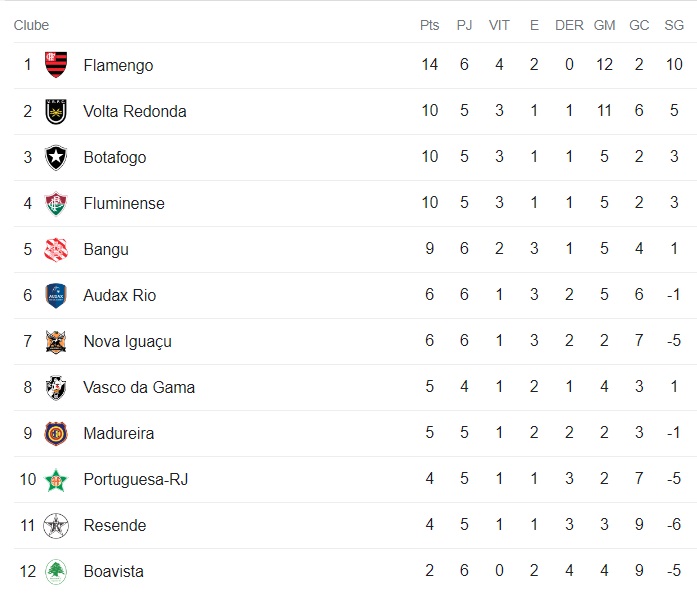Select the Madureira club crest
Image resolution: width=697 pixels, height=599 pixels.
[56, 433]
